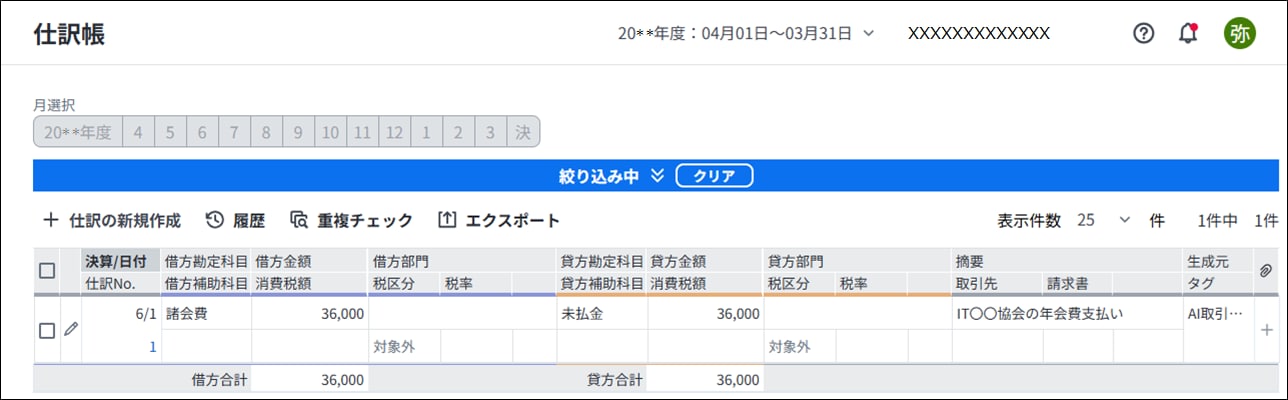Screen dimensions: 1288x400
Task: Expand the fiscal year period dropdown
Action: pyautogui.click(x=745, y=33)
